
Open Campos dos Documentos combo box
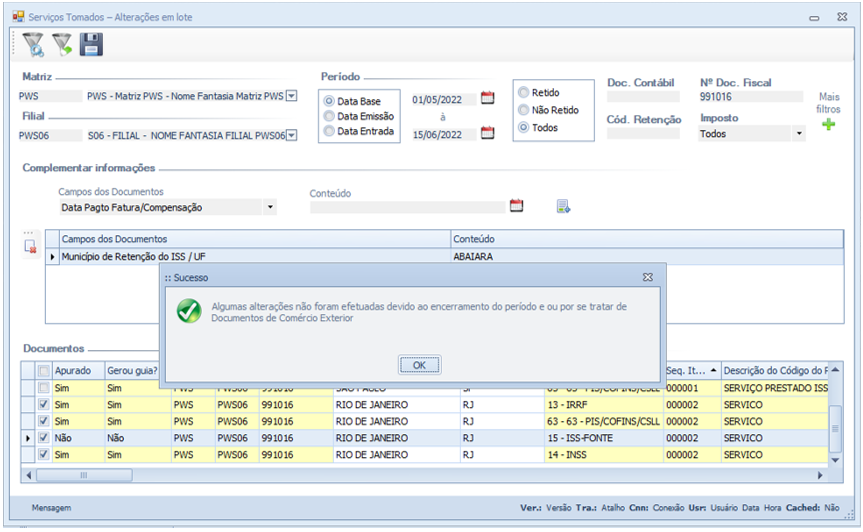(270, 207)
